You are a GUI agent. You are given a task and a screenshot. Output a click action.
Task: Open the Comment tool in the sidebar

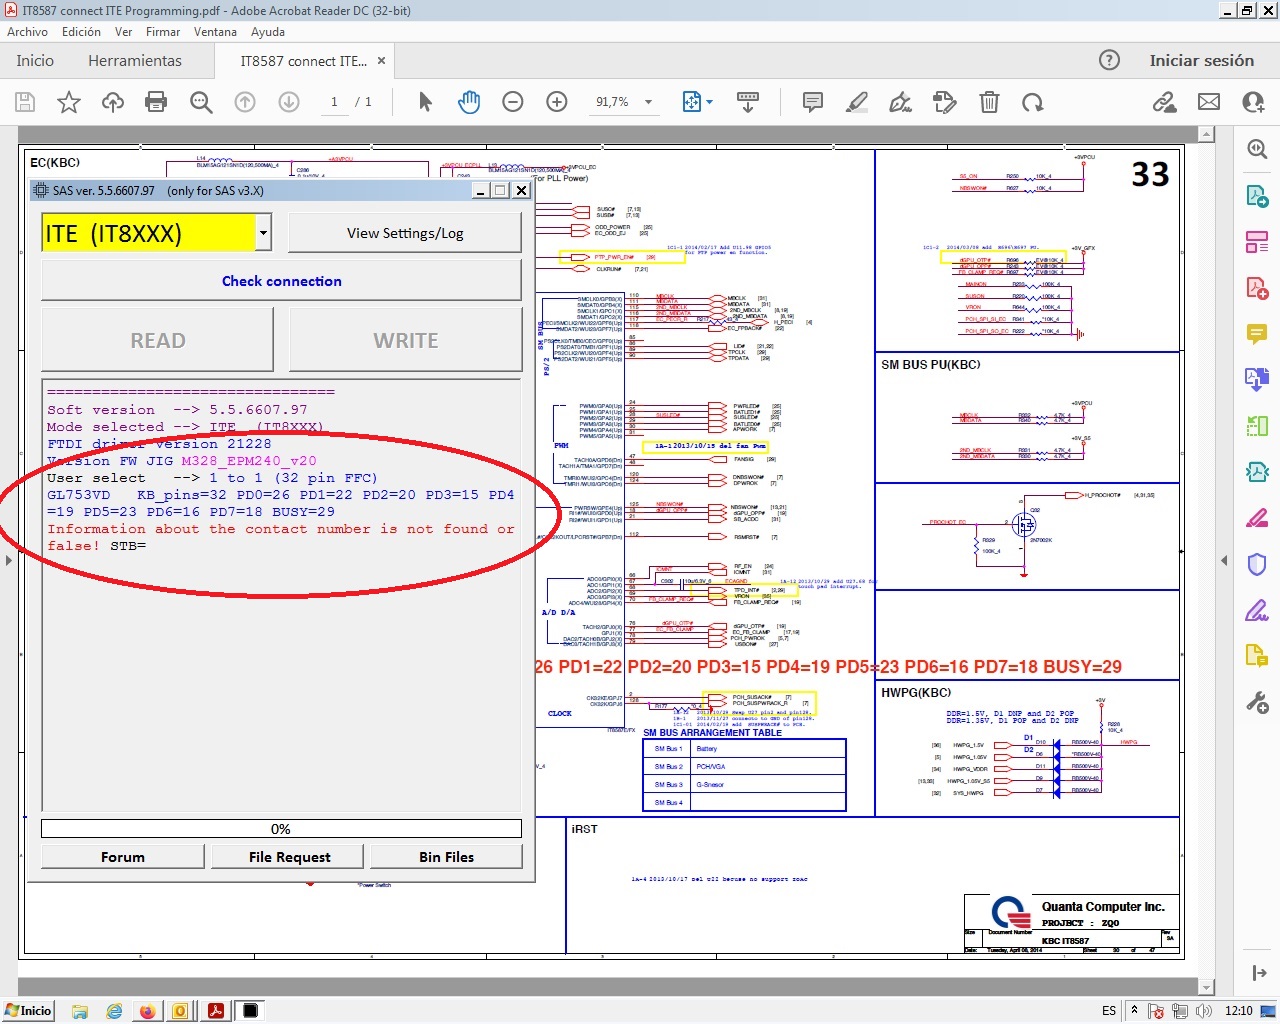1257,333
